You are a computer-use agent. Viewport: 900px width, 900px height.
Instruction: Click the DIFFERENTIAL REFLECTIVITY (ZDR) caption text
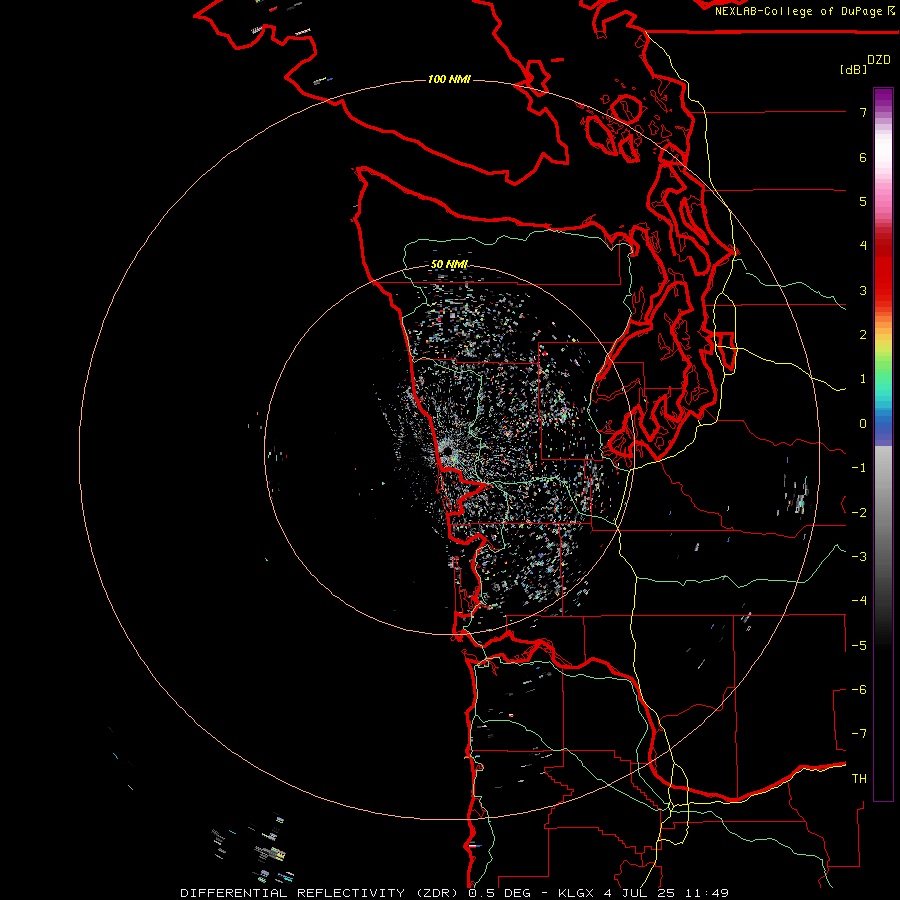321,893
